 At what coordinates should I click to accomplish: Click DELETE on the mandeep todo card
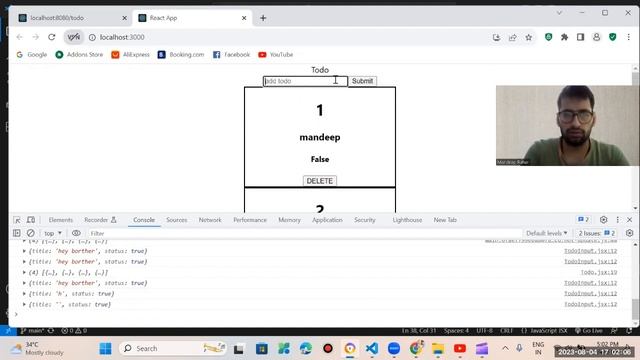tap(320, 181)
